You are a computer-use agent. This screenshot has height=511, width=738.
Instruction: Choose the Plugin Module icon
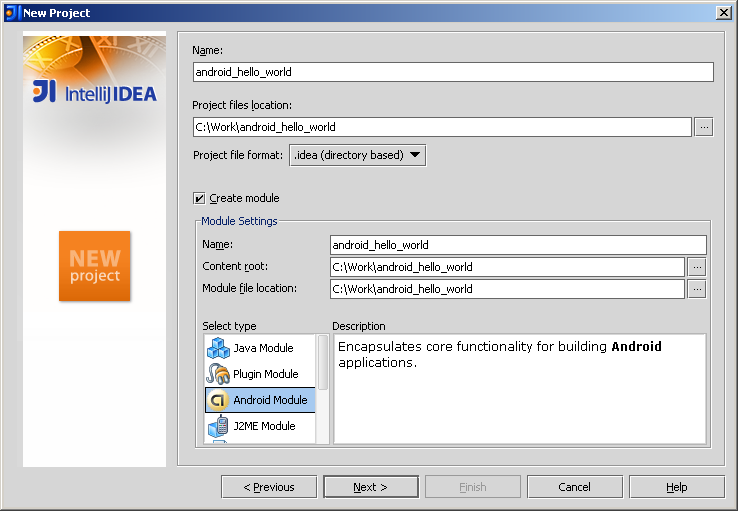click(218, 374)
